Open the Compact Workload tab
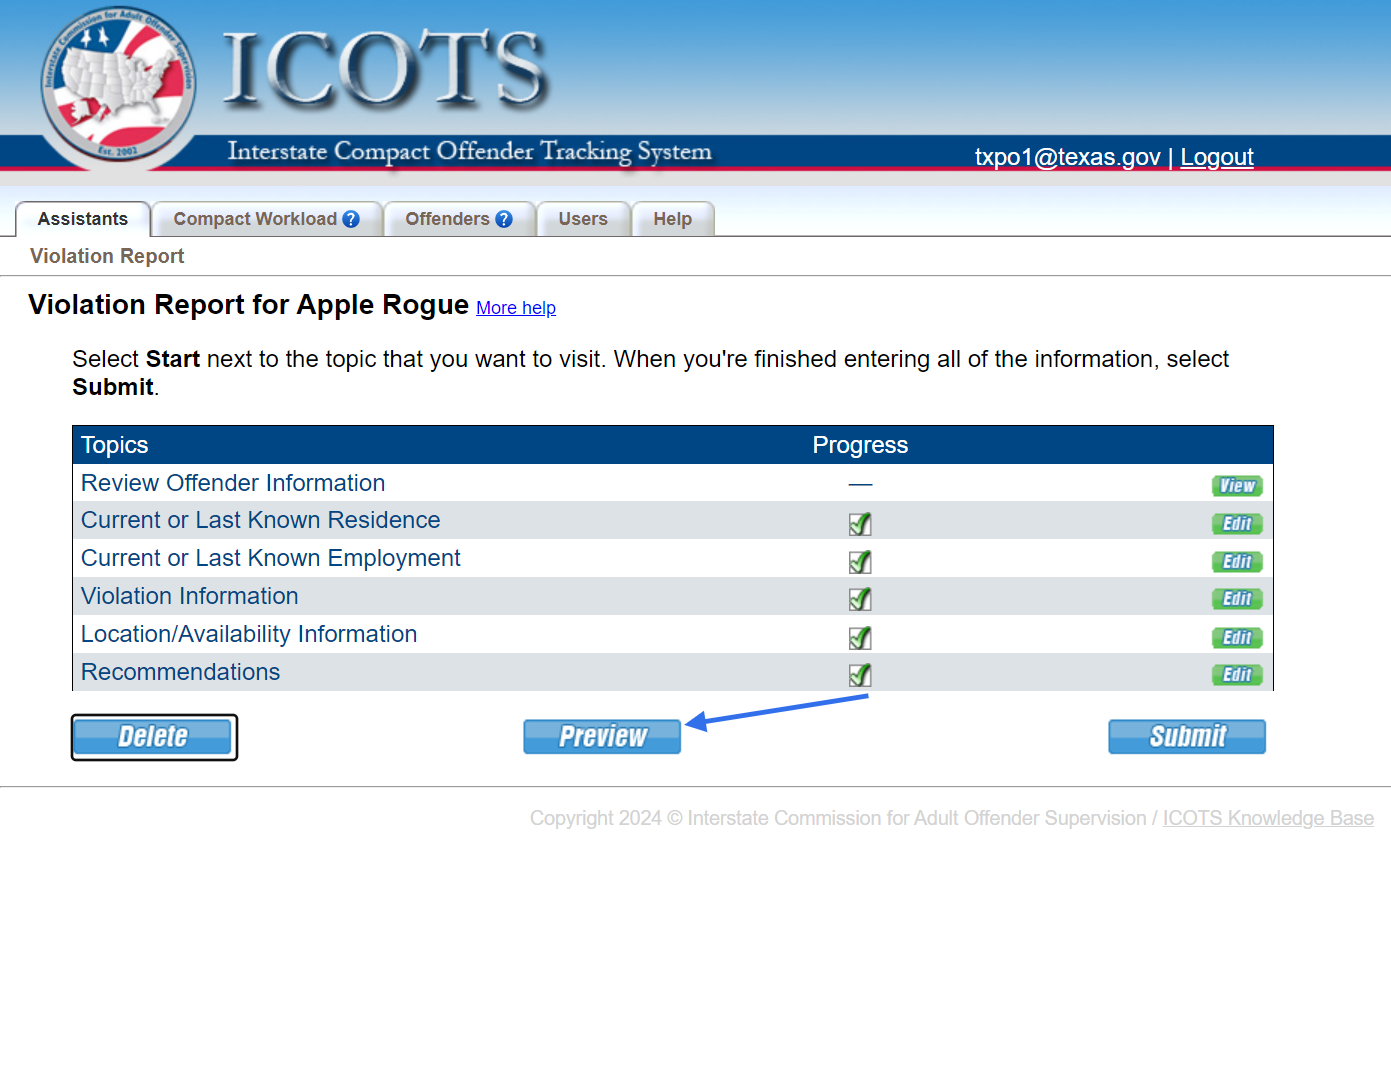Viewport: 1391px width, 1065px height. (x=267, y=219)
